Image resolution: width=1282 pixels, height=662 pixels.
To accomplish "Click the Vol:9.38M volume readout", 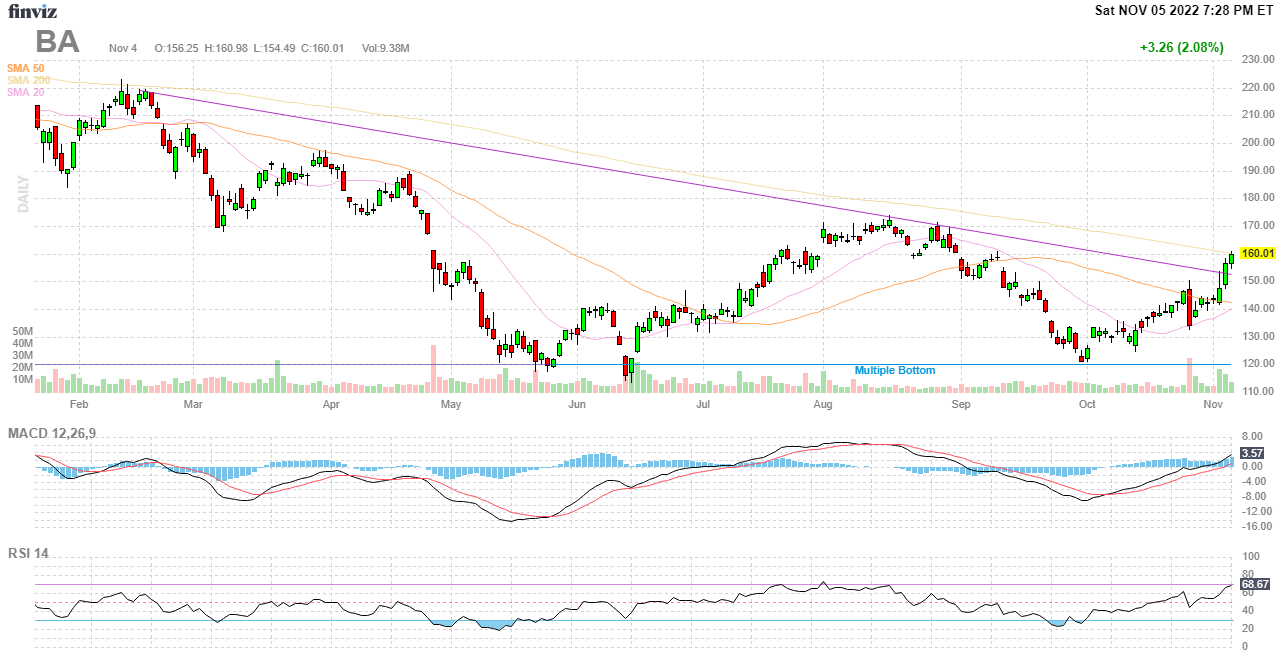I will pos(385,48).
